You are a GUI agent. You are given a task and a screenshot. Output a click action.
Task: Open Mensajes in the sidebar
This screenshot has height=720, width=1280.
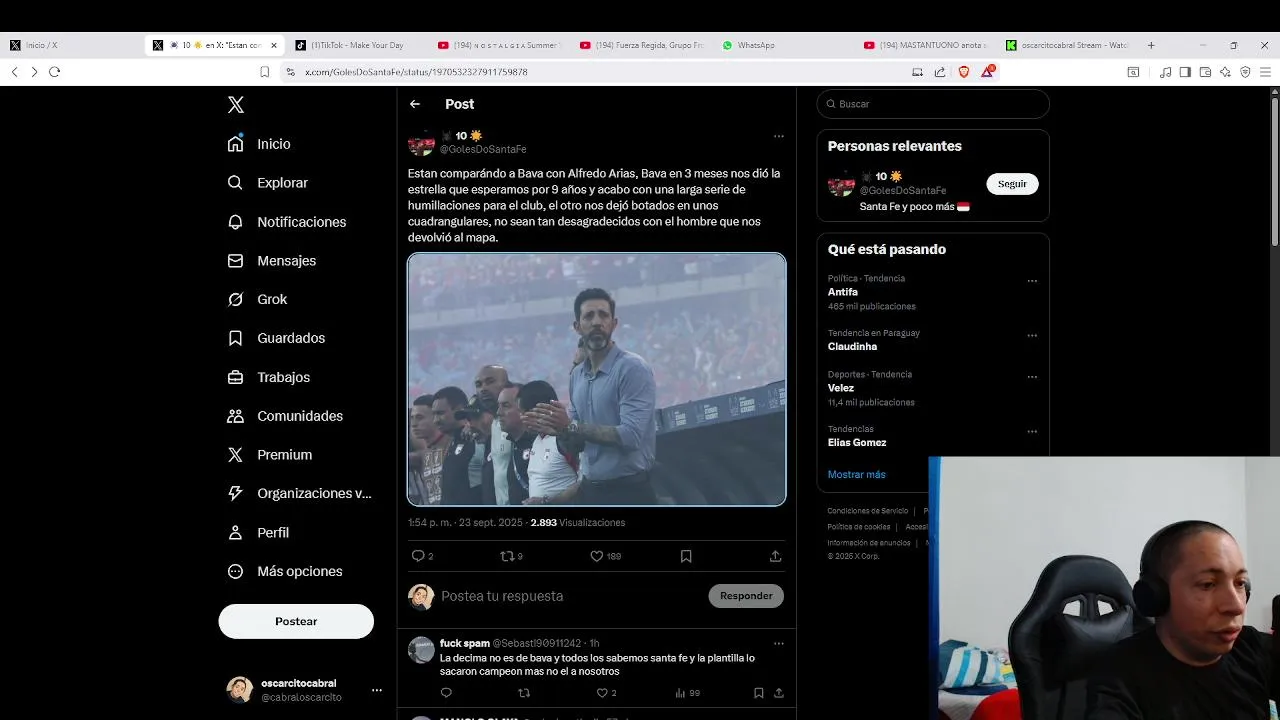(x=271, y=261)
